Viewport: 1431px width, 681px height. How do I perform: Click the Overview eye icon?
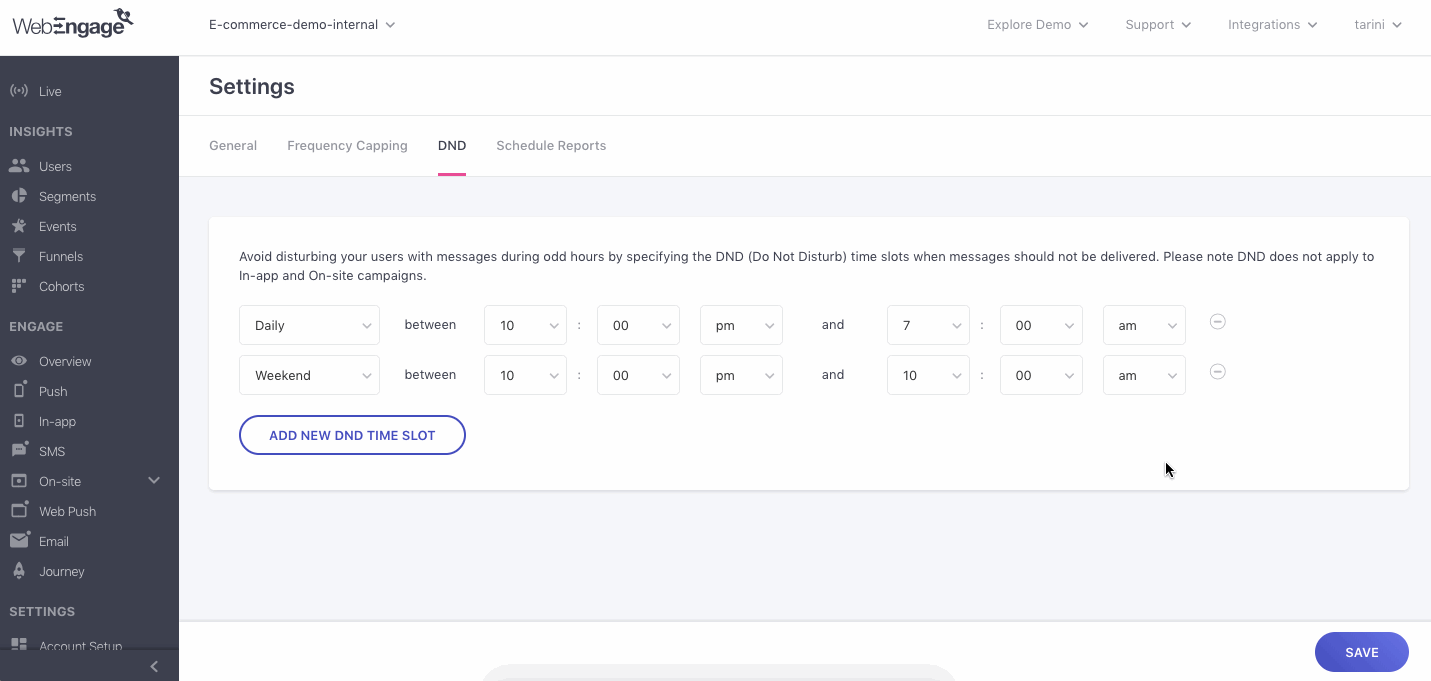tap(19, 361)
